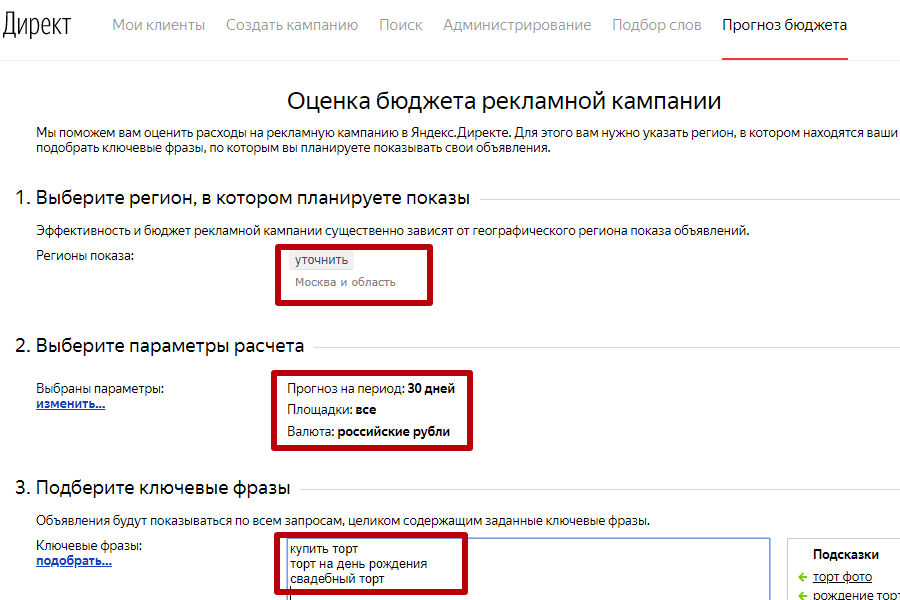Click the Москва и область region text
900x600 pixels.
(345, 282)
